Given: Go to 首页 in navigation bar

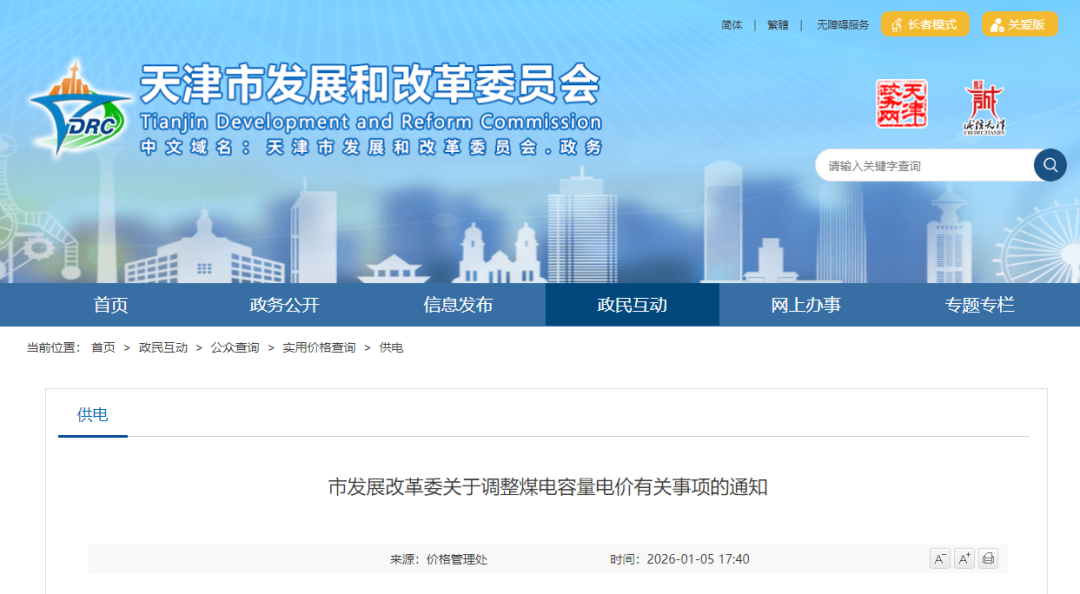Looking at the screenshot, I should tap(111, 305).
